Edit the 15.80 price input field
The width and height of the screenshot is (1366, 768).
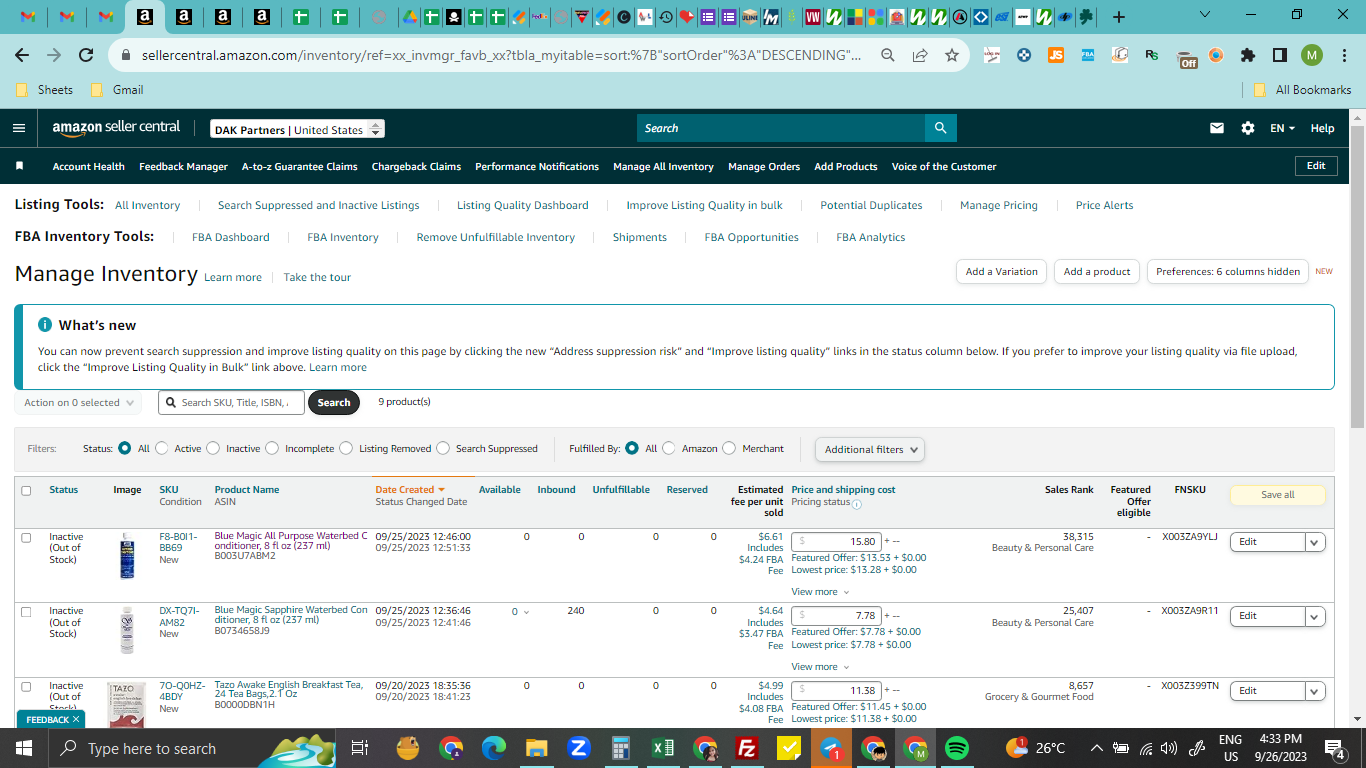(836, 542)
